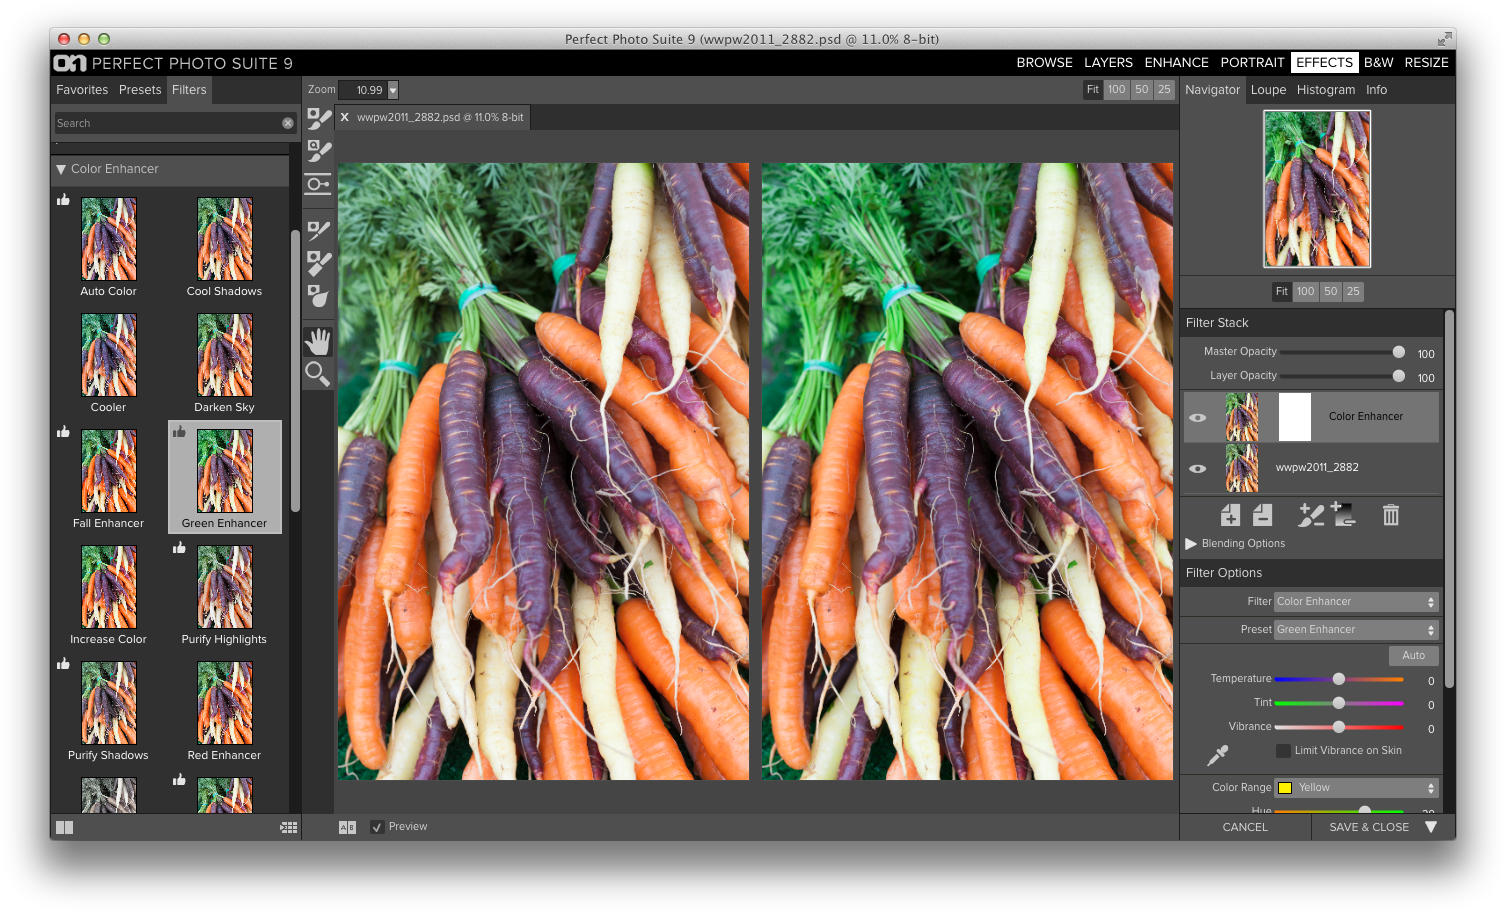Open the PORTRAIT module in the top bar
Screen dimensions: 1505x911
1252,62
